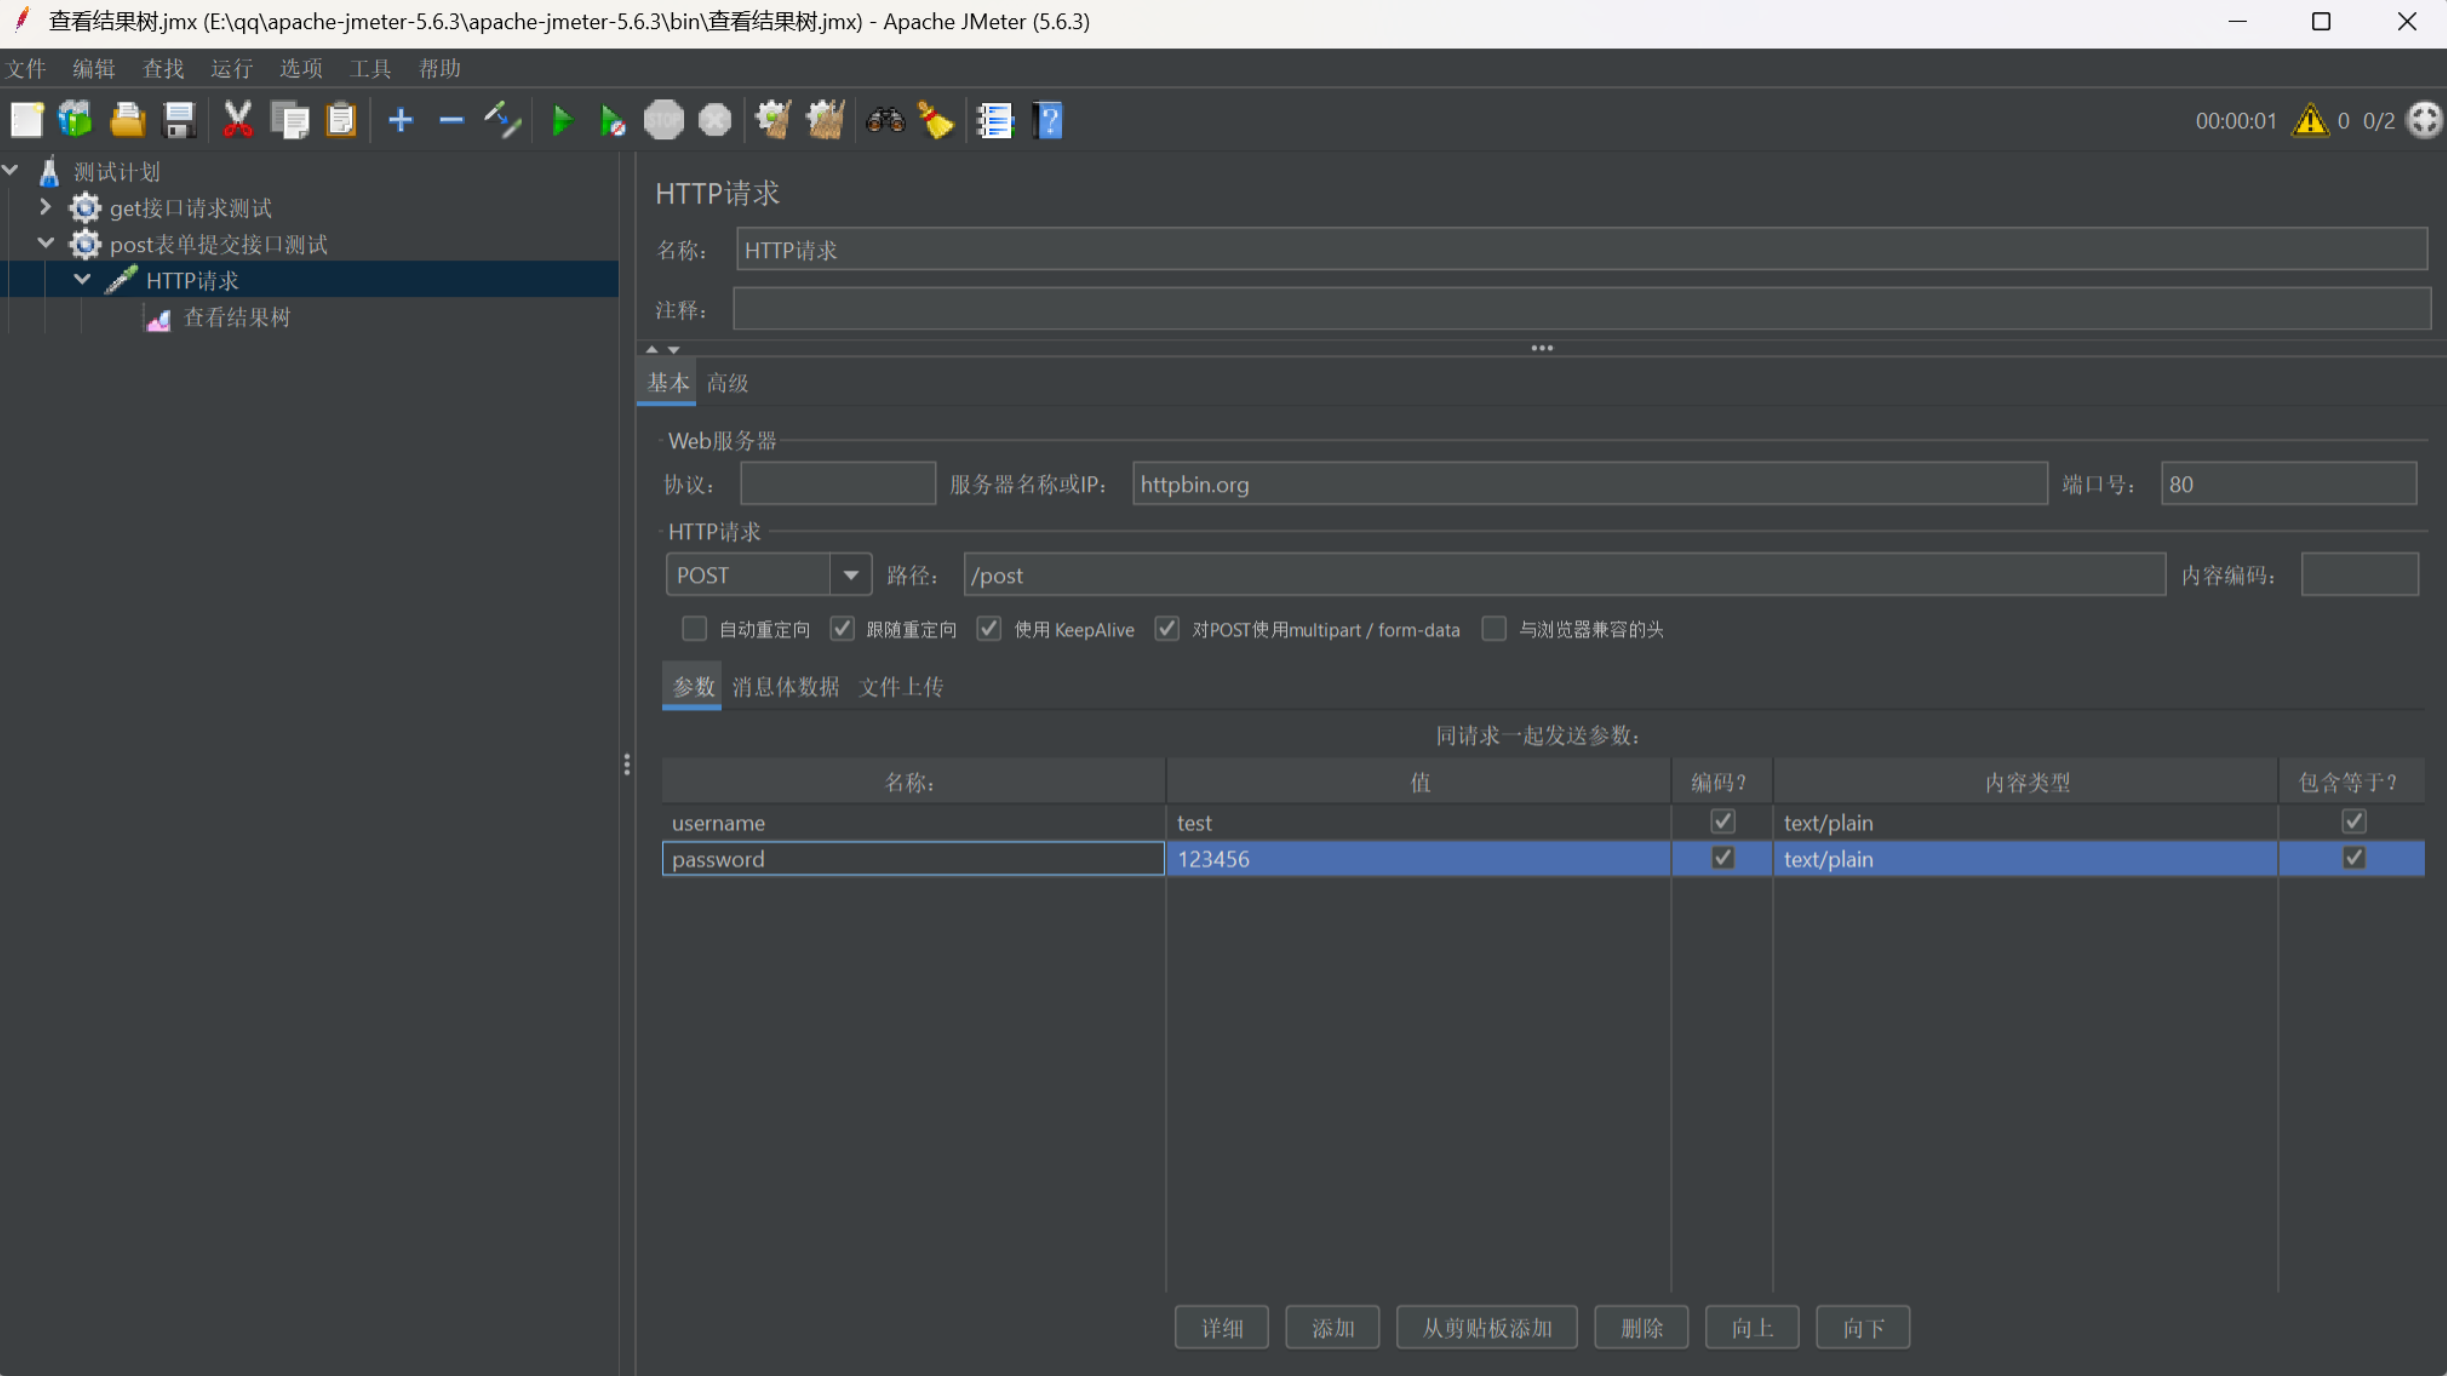This screenshot has width=2447, height=1376.
Task: Click the Save test plan icon
Action: (x=179, y=121)
